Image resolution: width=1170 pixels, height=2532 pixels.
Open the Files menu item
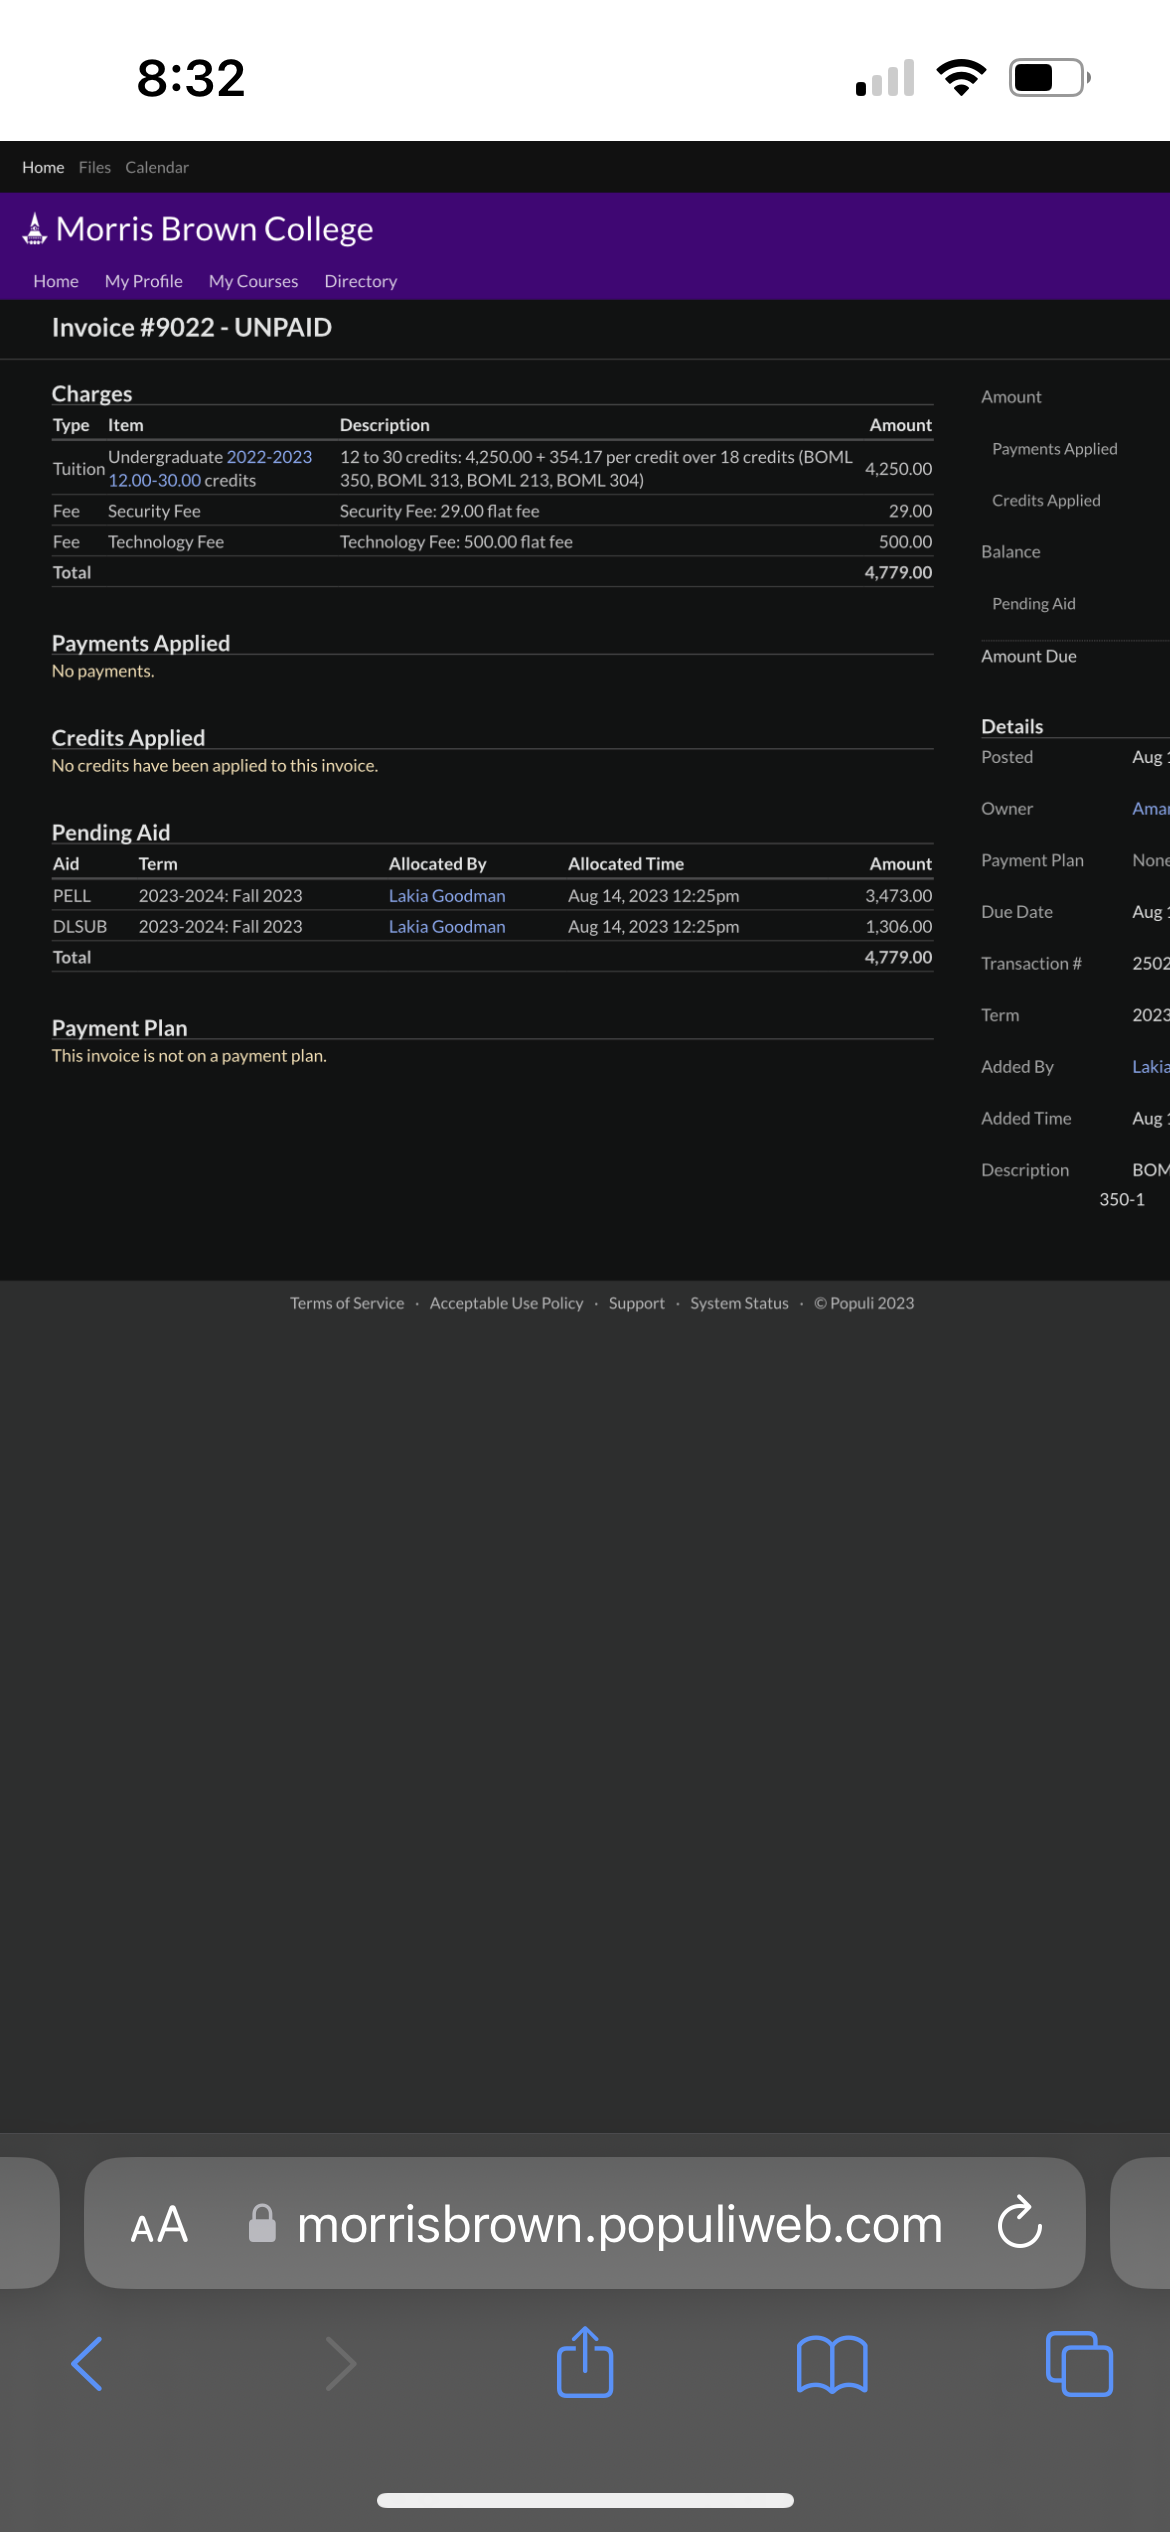coord(95,167)
